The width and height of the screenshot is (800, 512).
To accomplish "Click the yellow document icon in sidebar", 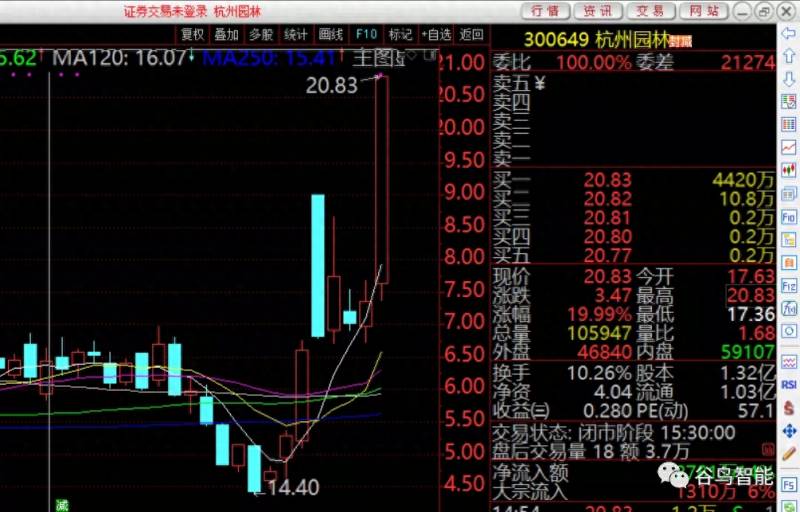I will click(789, 240).
